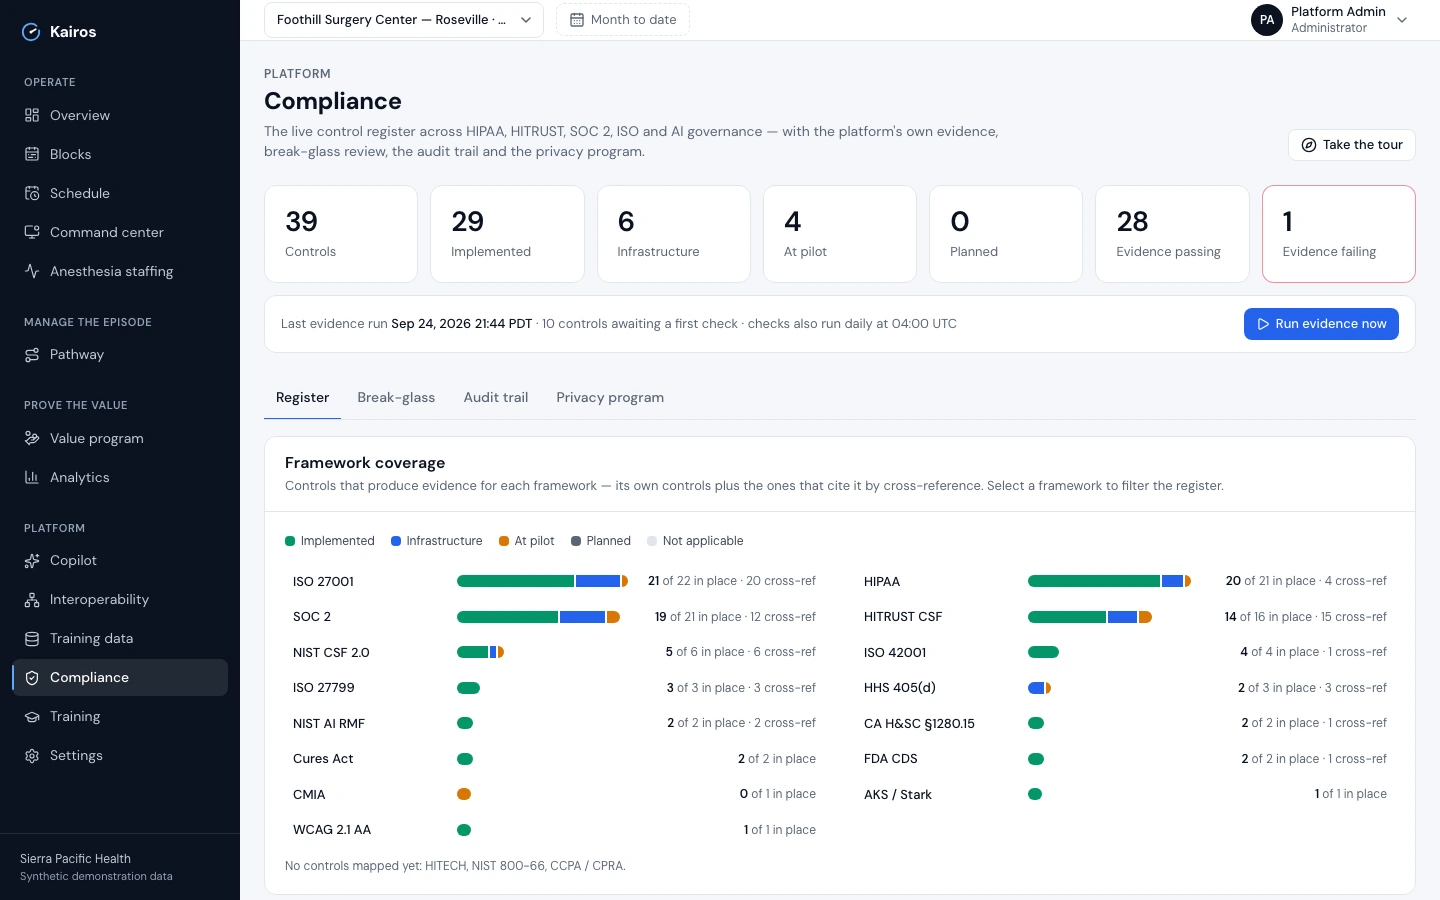Screen dimensions: 1440x900
Task: Select the Compliance shield icon
Action: [x=32, y=678]
